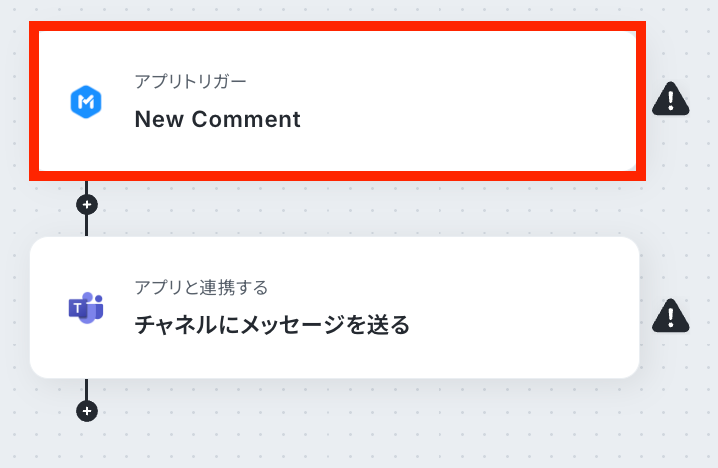Click canvas right of Teams warning icon

(703, 315)
